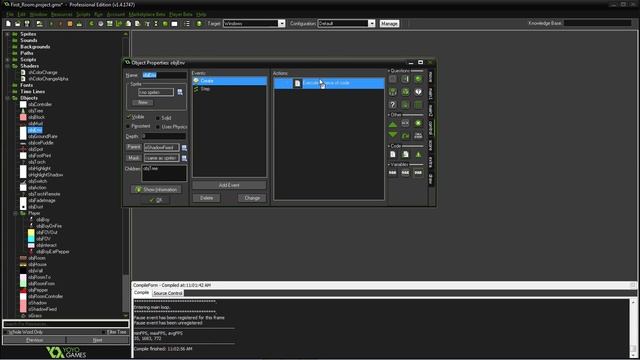Select the Test Variable action icon
The width and height of the screenshot is (640, 360).
405,173
